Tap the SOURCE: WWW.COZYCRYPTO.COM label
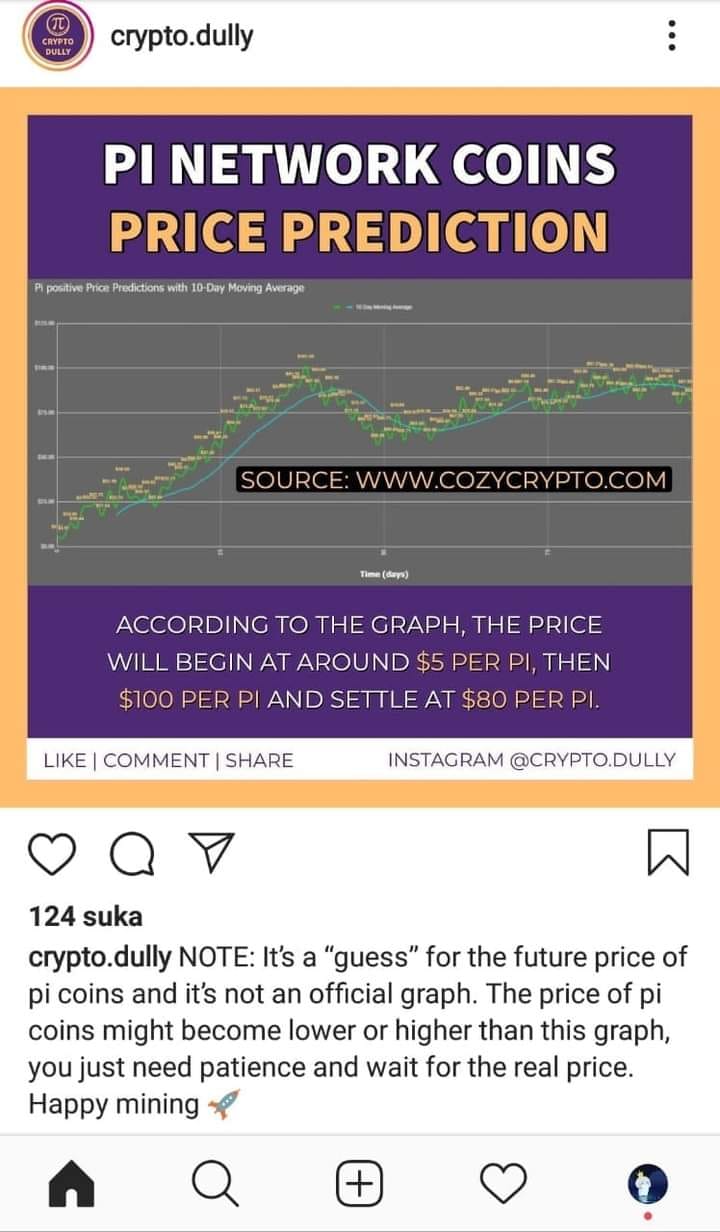The width and height of the screenshot is (720, 1232). point(453,479)
